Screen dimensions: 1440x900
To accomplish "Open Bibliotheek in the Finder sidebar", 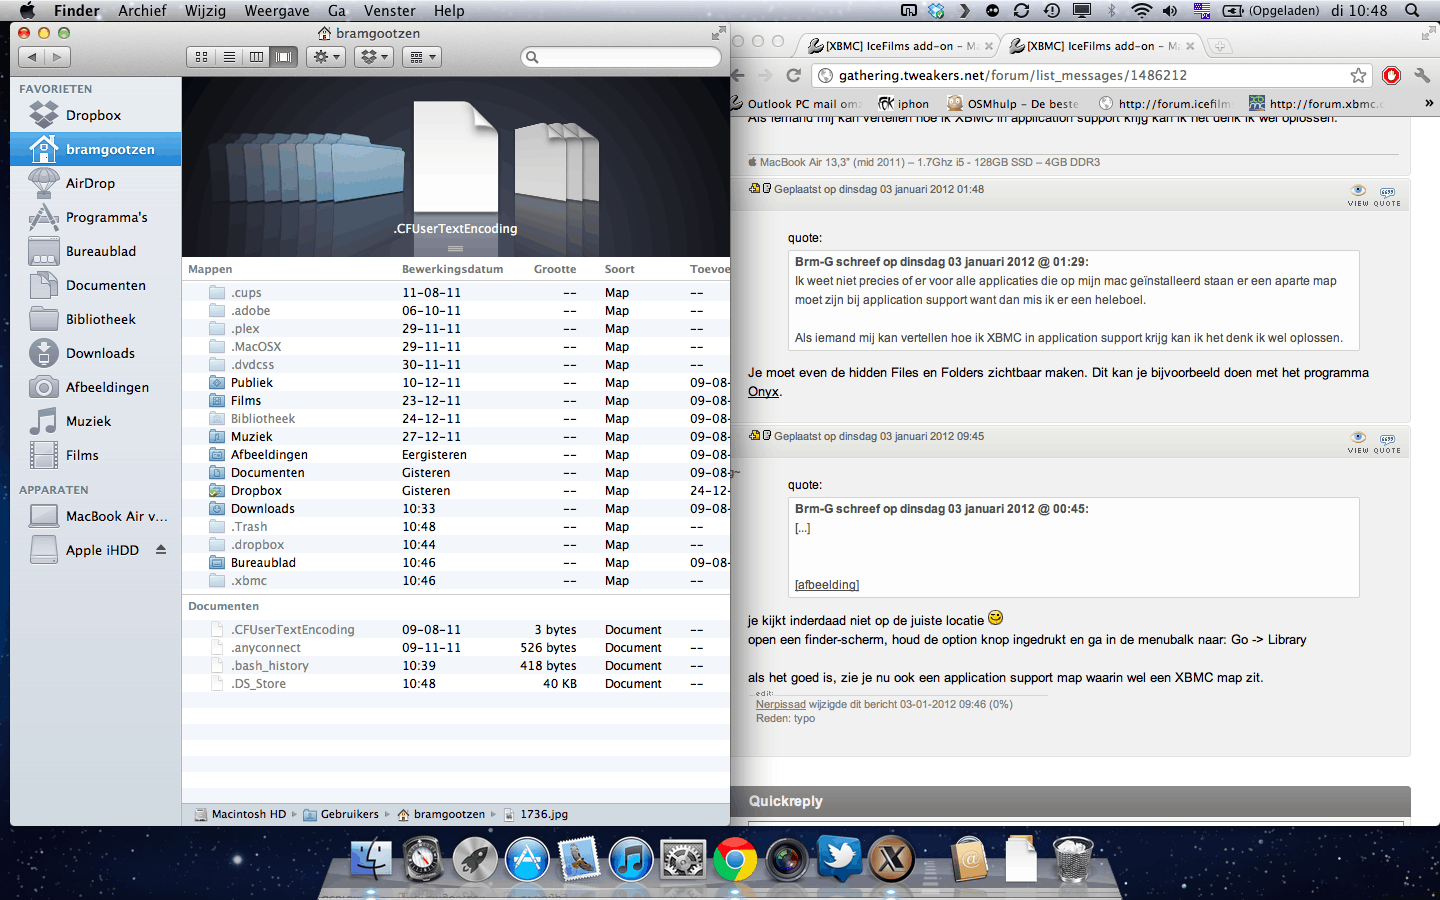I will coord(95,319).
